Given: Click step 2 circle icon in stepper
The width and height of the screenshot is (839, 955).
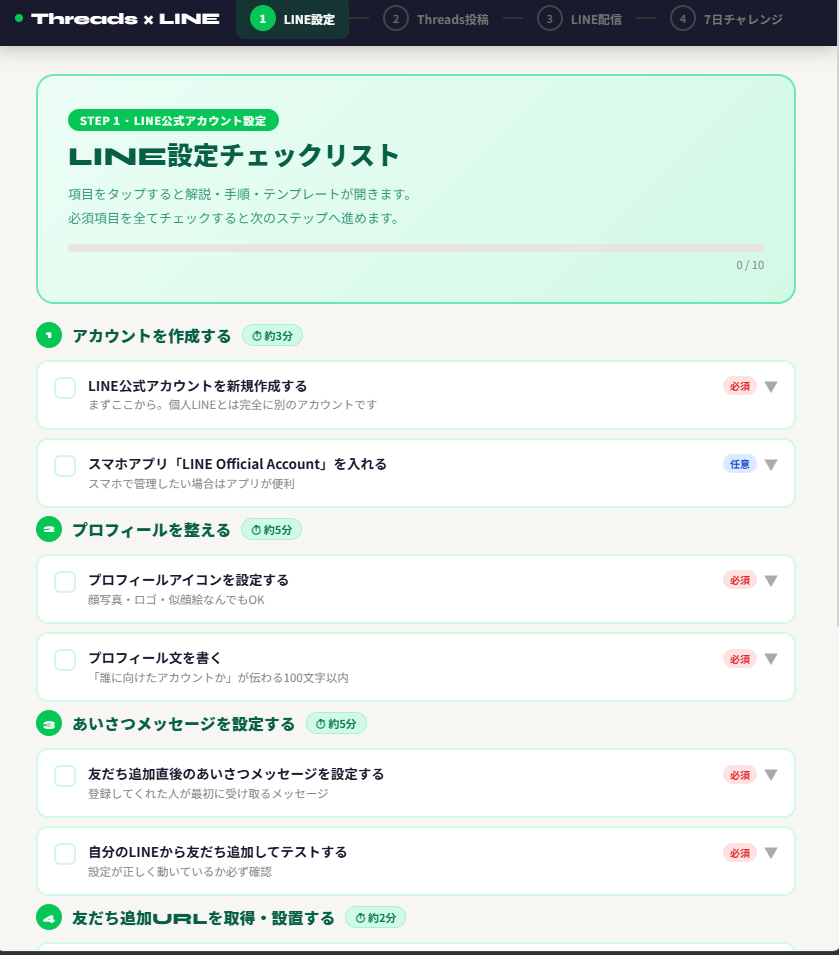Looking at the screenshot, I should pos(395,18).
